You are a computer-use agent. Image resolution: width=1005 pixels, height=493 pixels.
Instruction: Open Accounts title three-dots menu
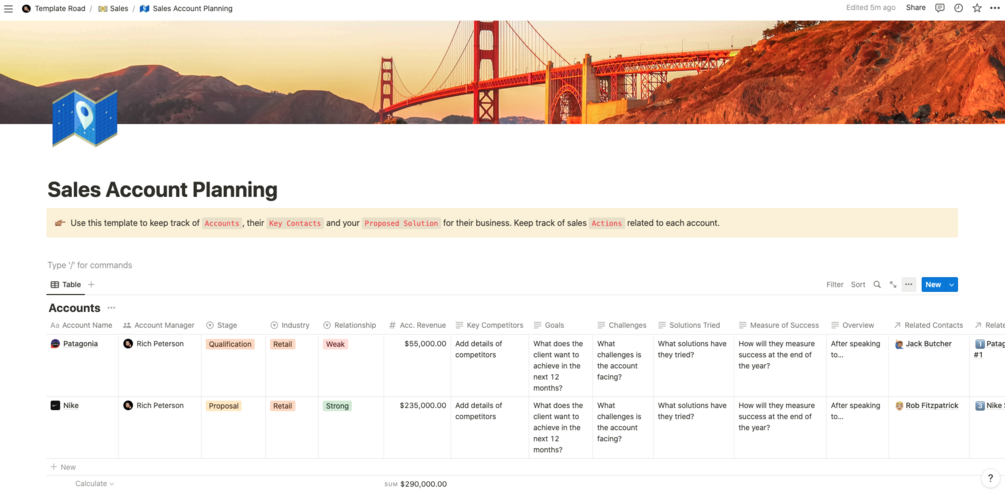tap(112, 308)
